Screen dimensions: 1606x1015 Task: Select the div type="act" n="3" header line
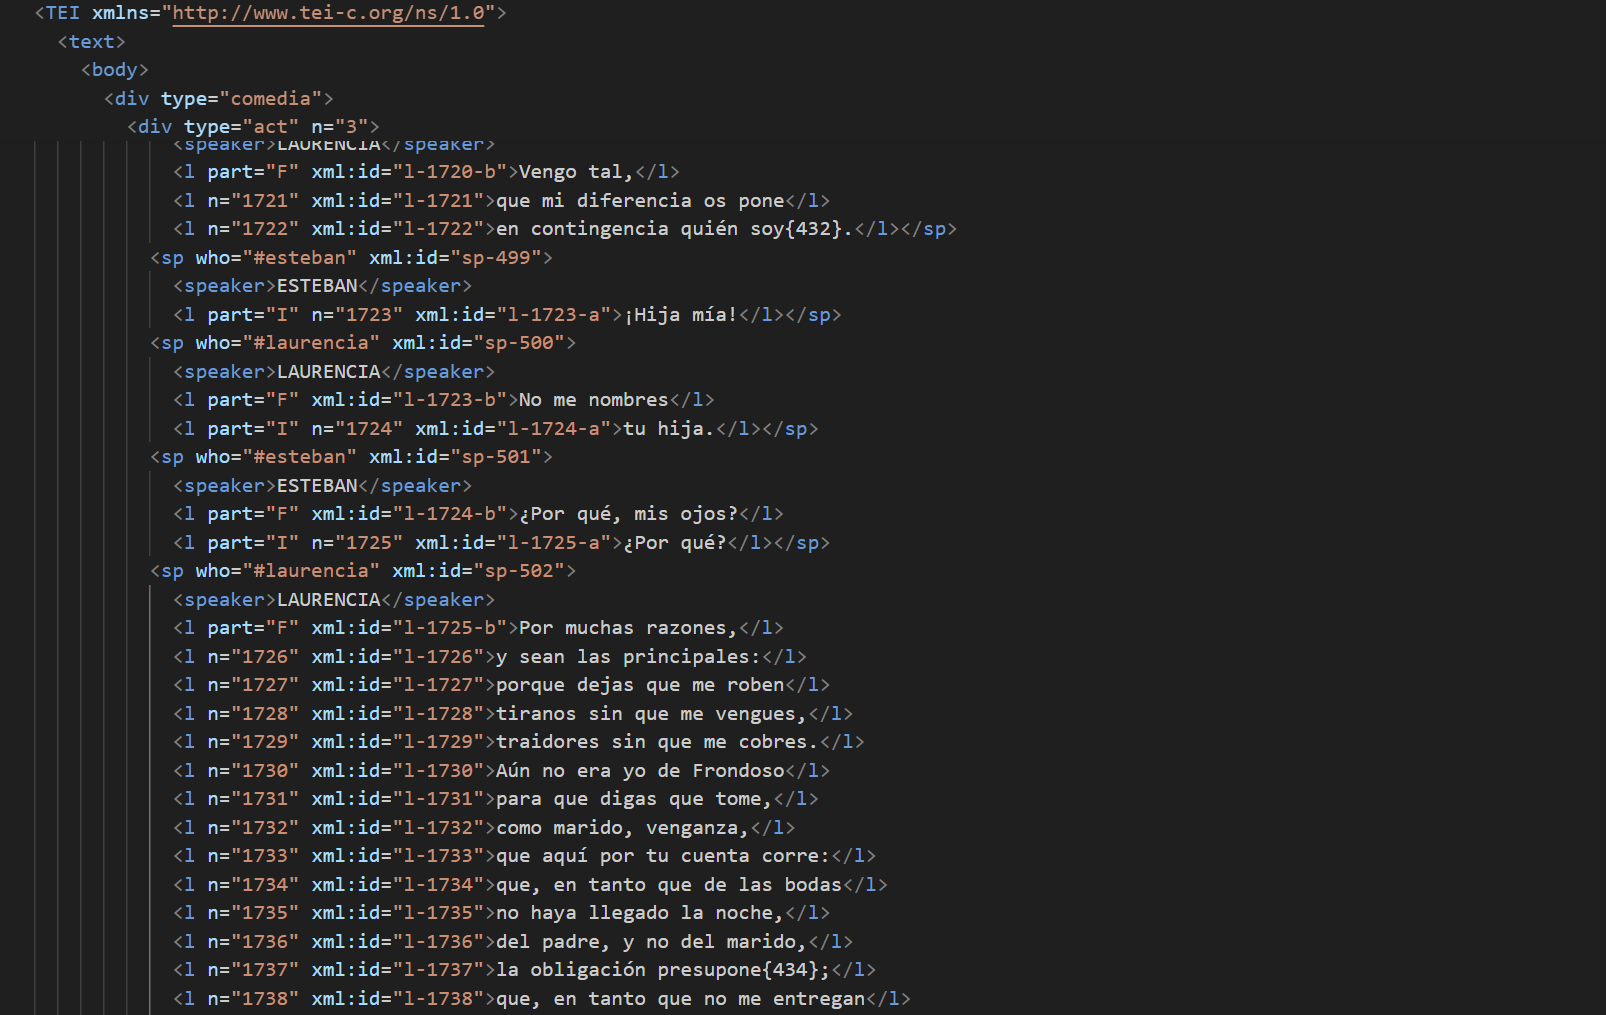[x=253, y=127]
